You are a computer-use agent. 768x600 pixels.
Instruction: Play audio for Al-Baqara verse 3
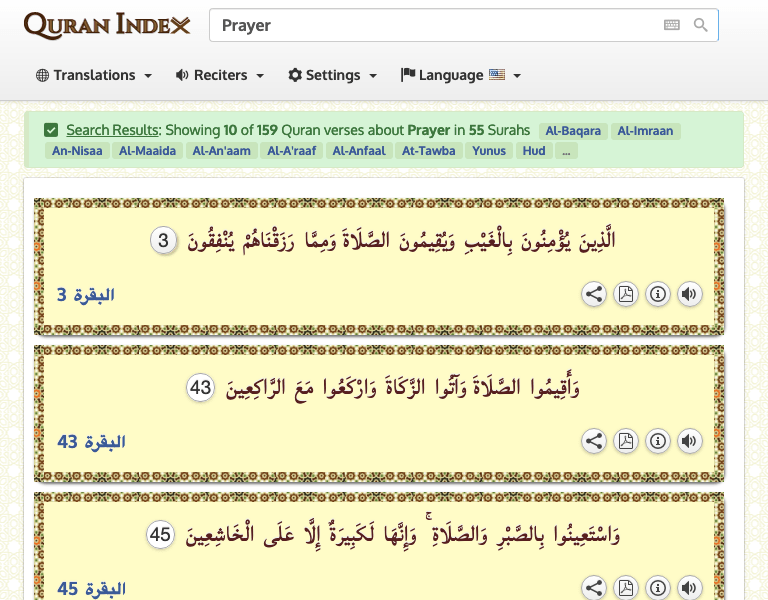pyautogui.click(x=689, y=294)
